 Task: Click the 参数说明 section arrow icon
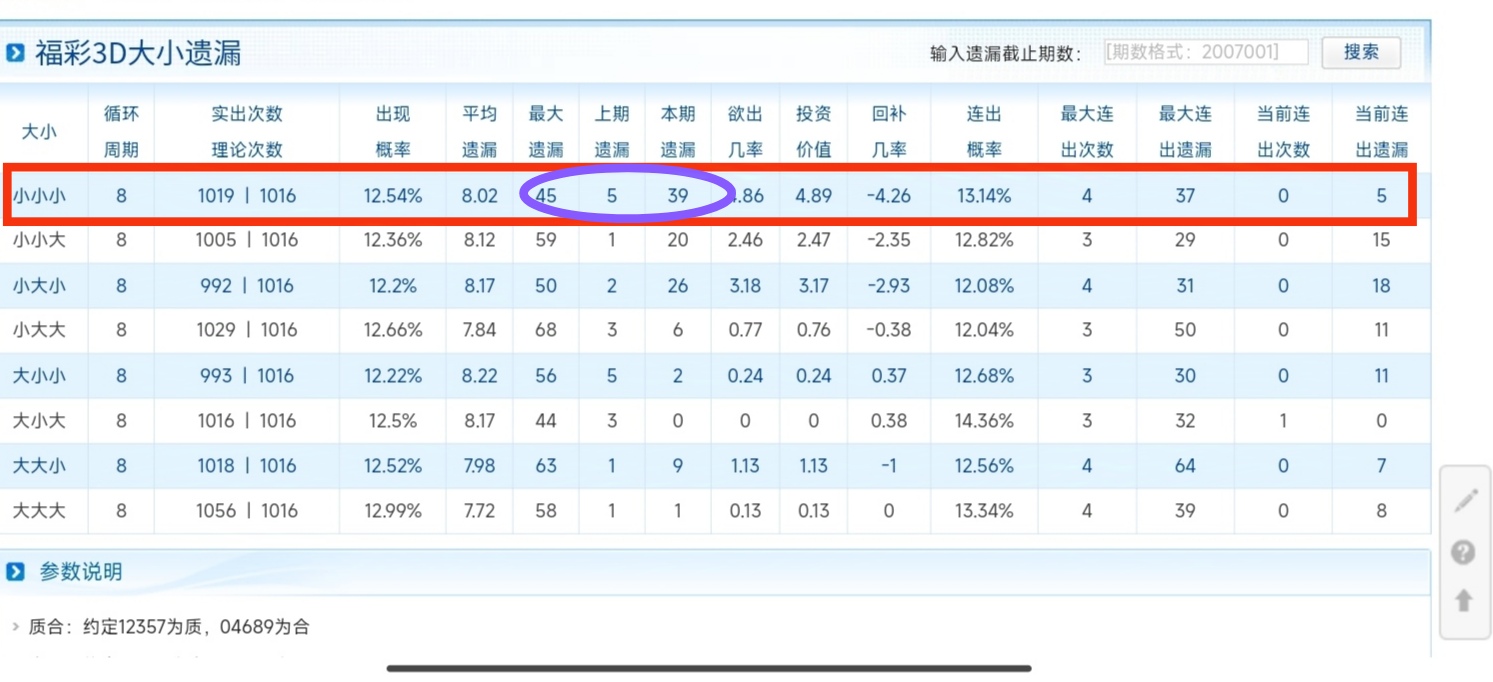(15, 572)
